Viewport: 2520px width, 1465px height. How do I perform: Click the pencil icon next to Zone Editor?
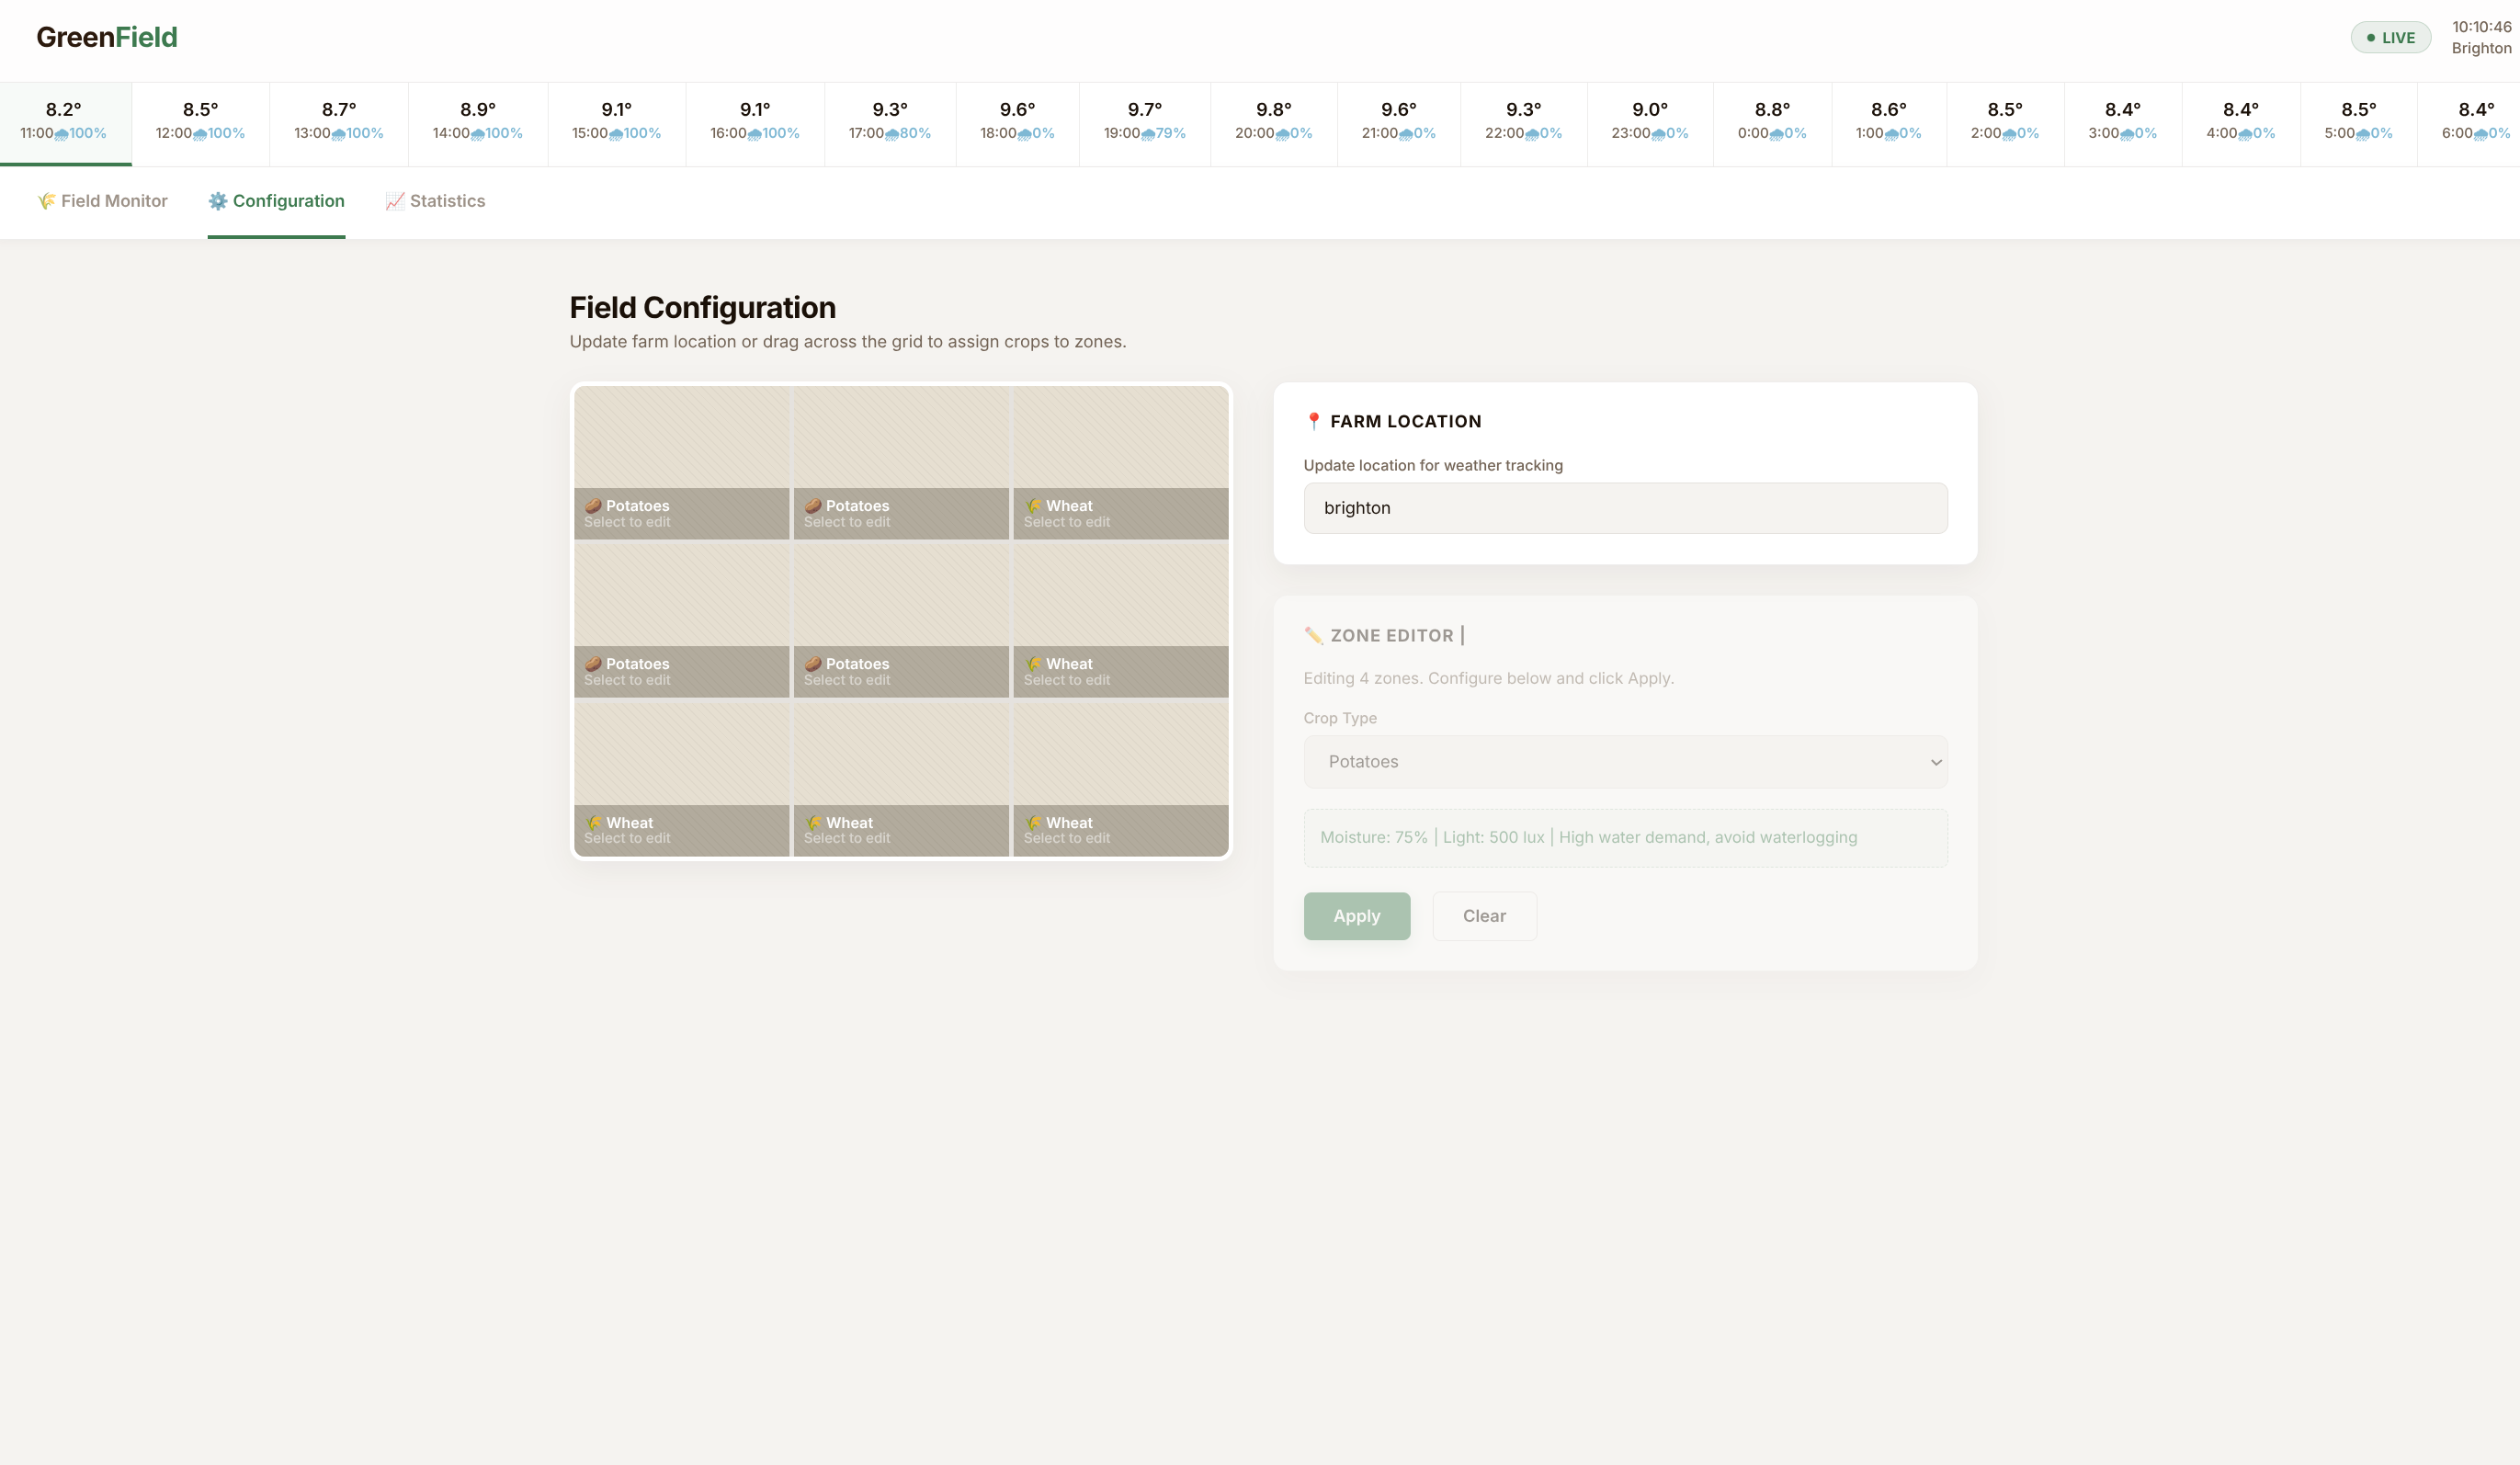pyautogui.click(x=1313, y=636)
